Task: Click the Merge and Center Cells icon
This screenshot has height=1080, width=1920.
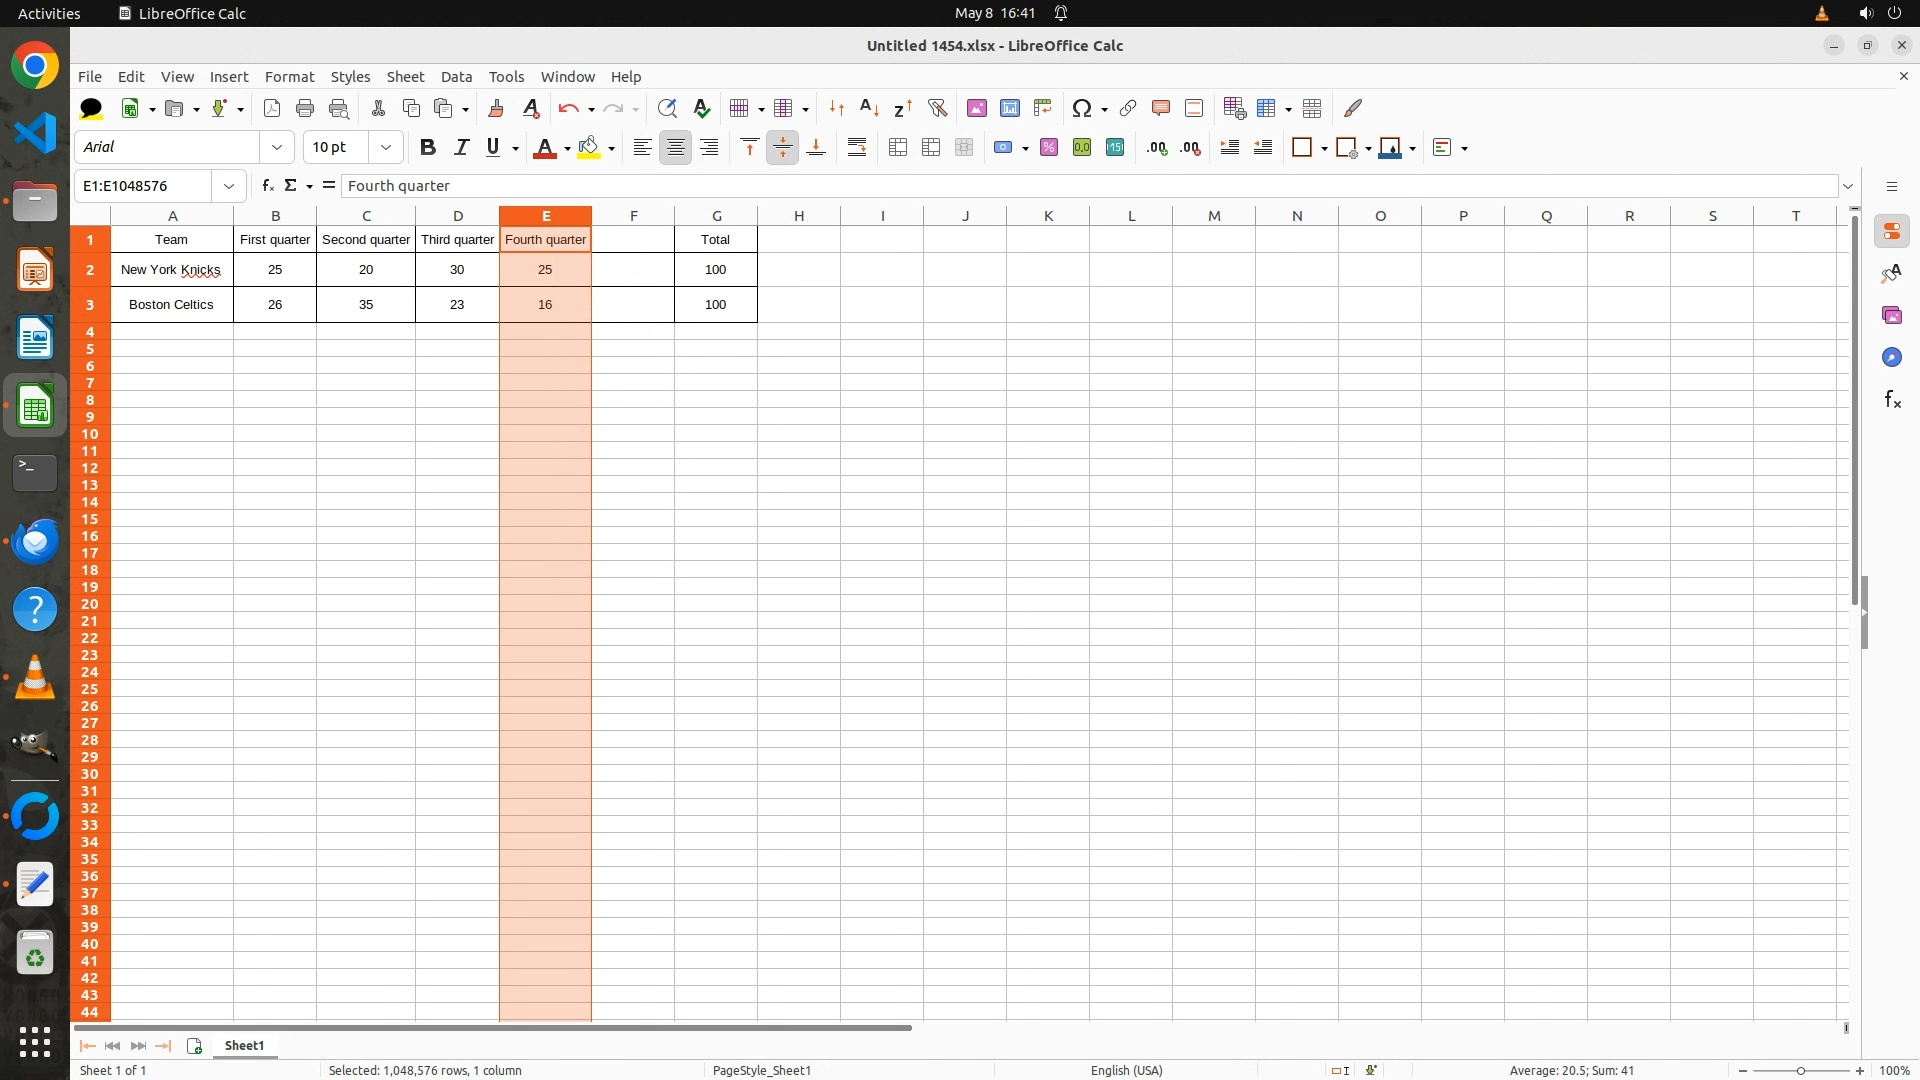Action: pyautogui.click(x=898, y=147)
